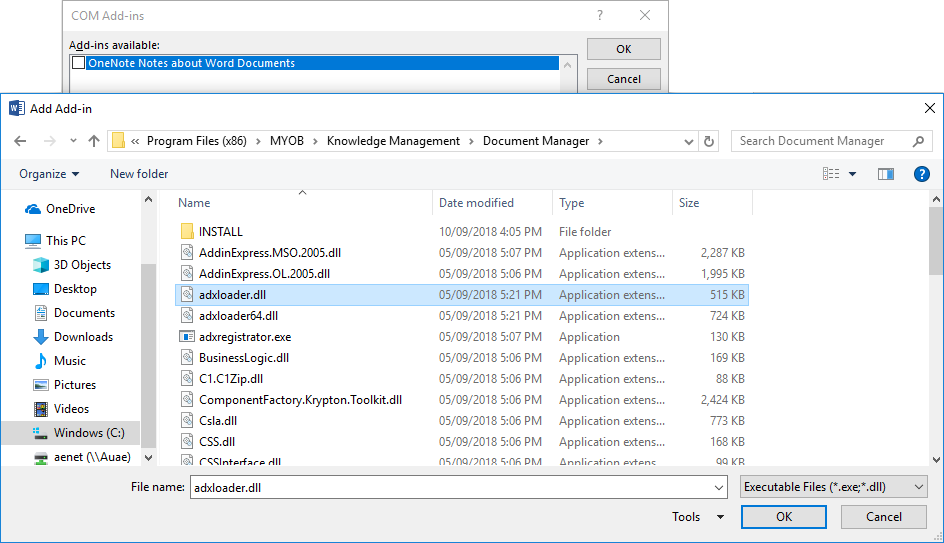Sort files by Size column header
Screen dimensions: 944x543
[689, 203]
